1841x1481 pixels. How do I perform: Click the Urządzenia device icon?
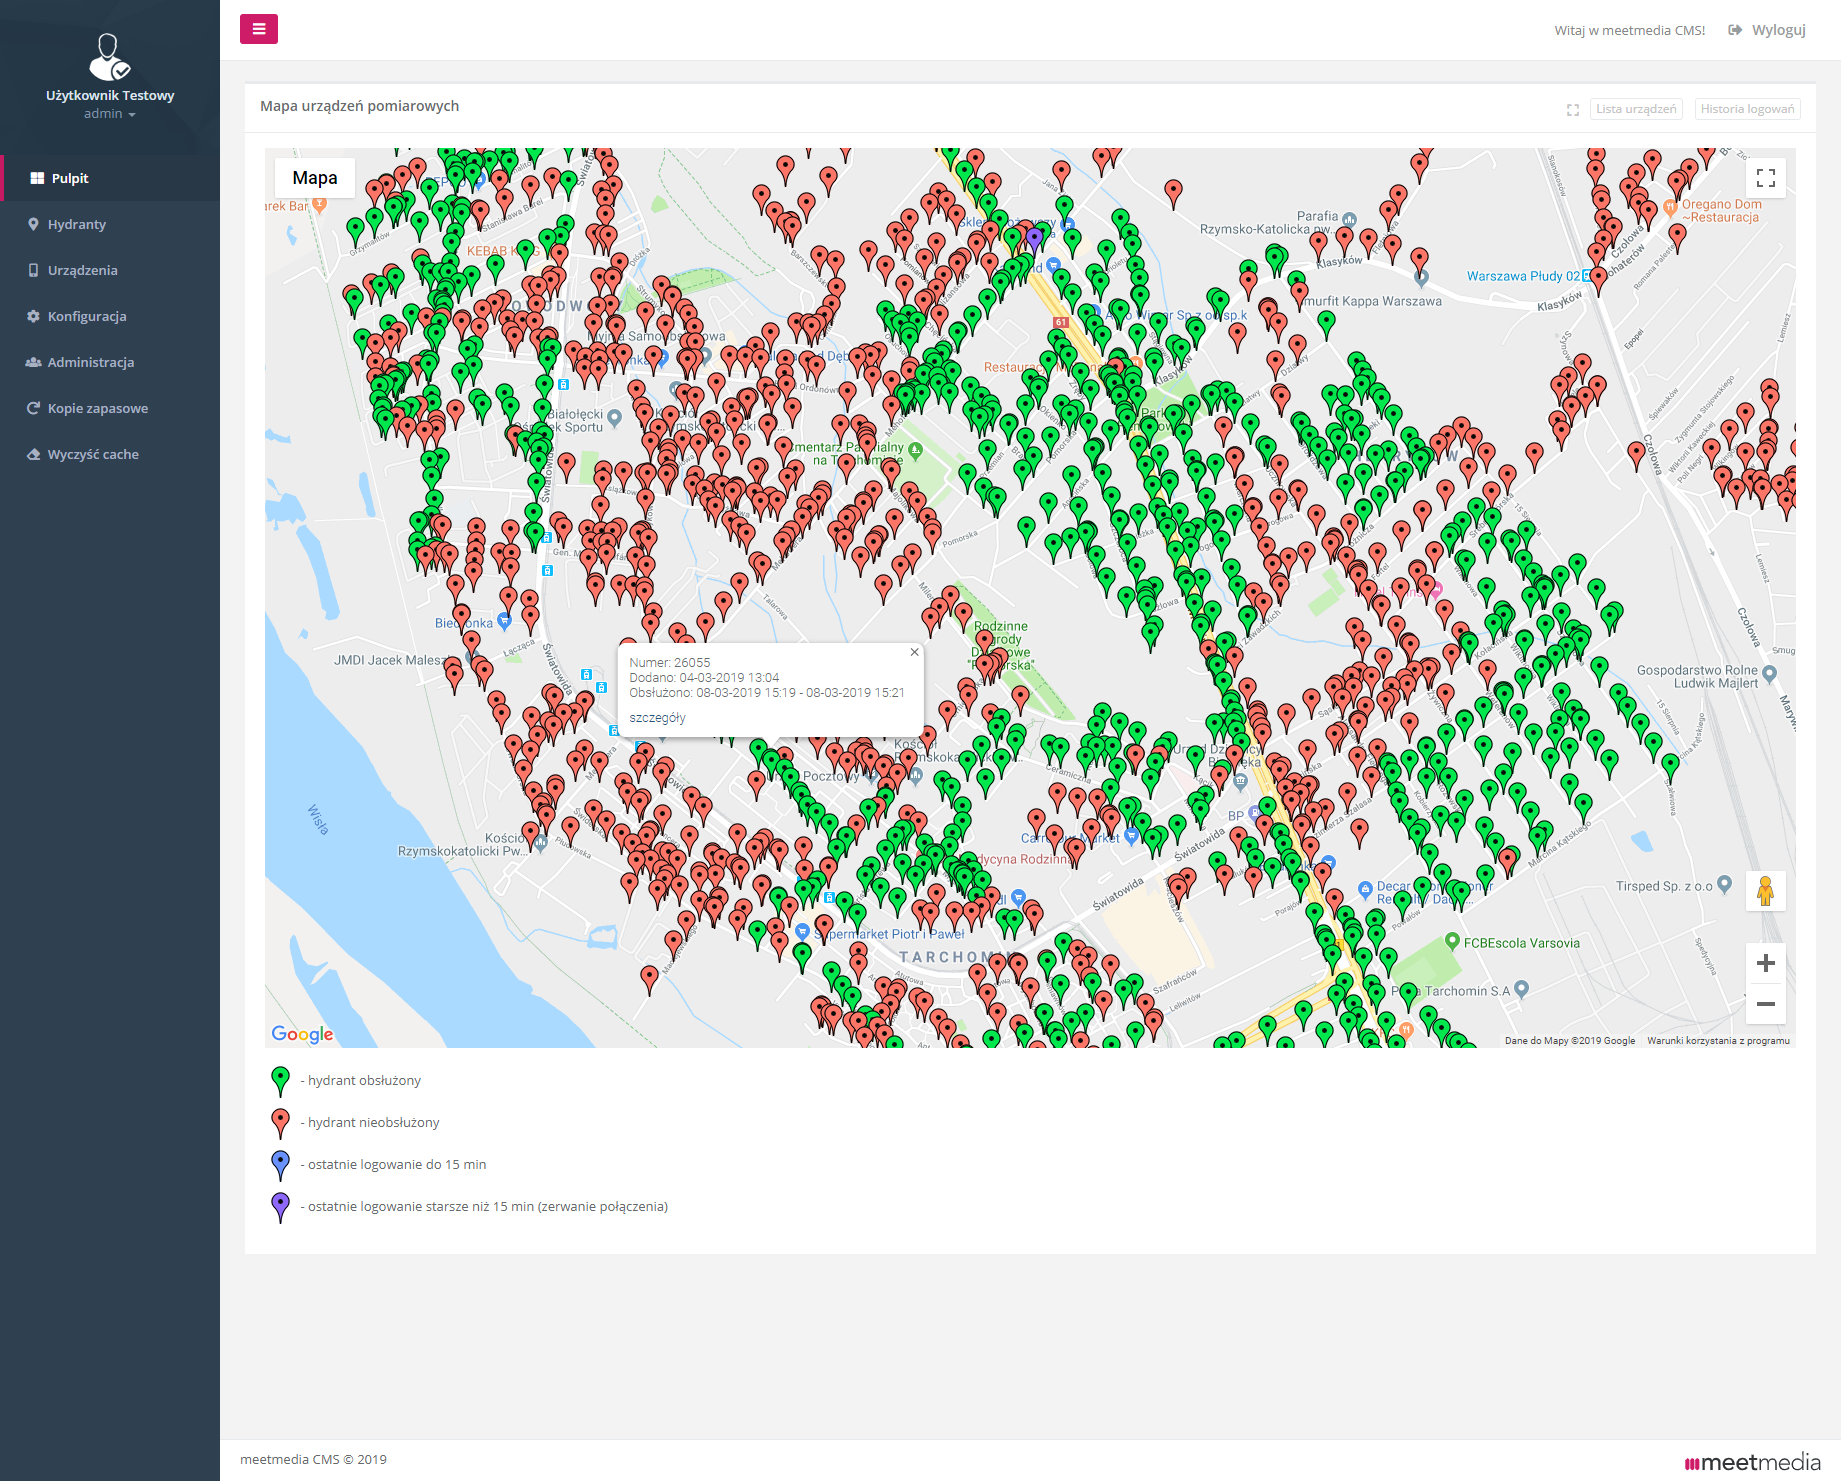coord(34,270)
